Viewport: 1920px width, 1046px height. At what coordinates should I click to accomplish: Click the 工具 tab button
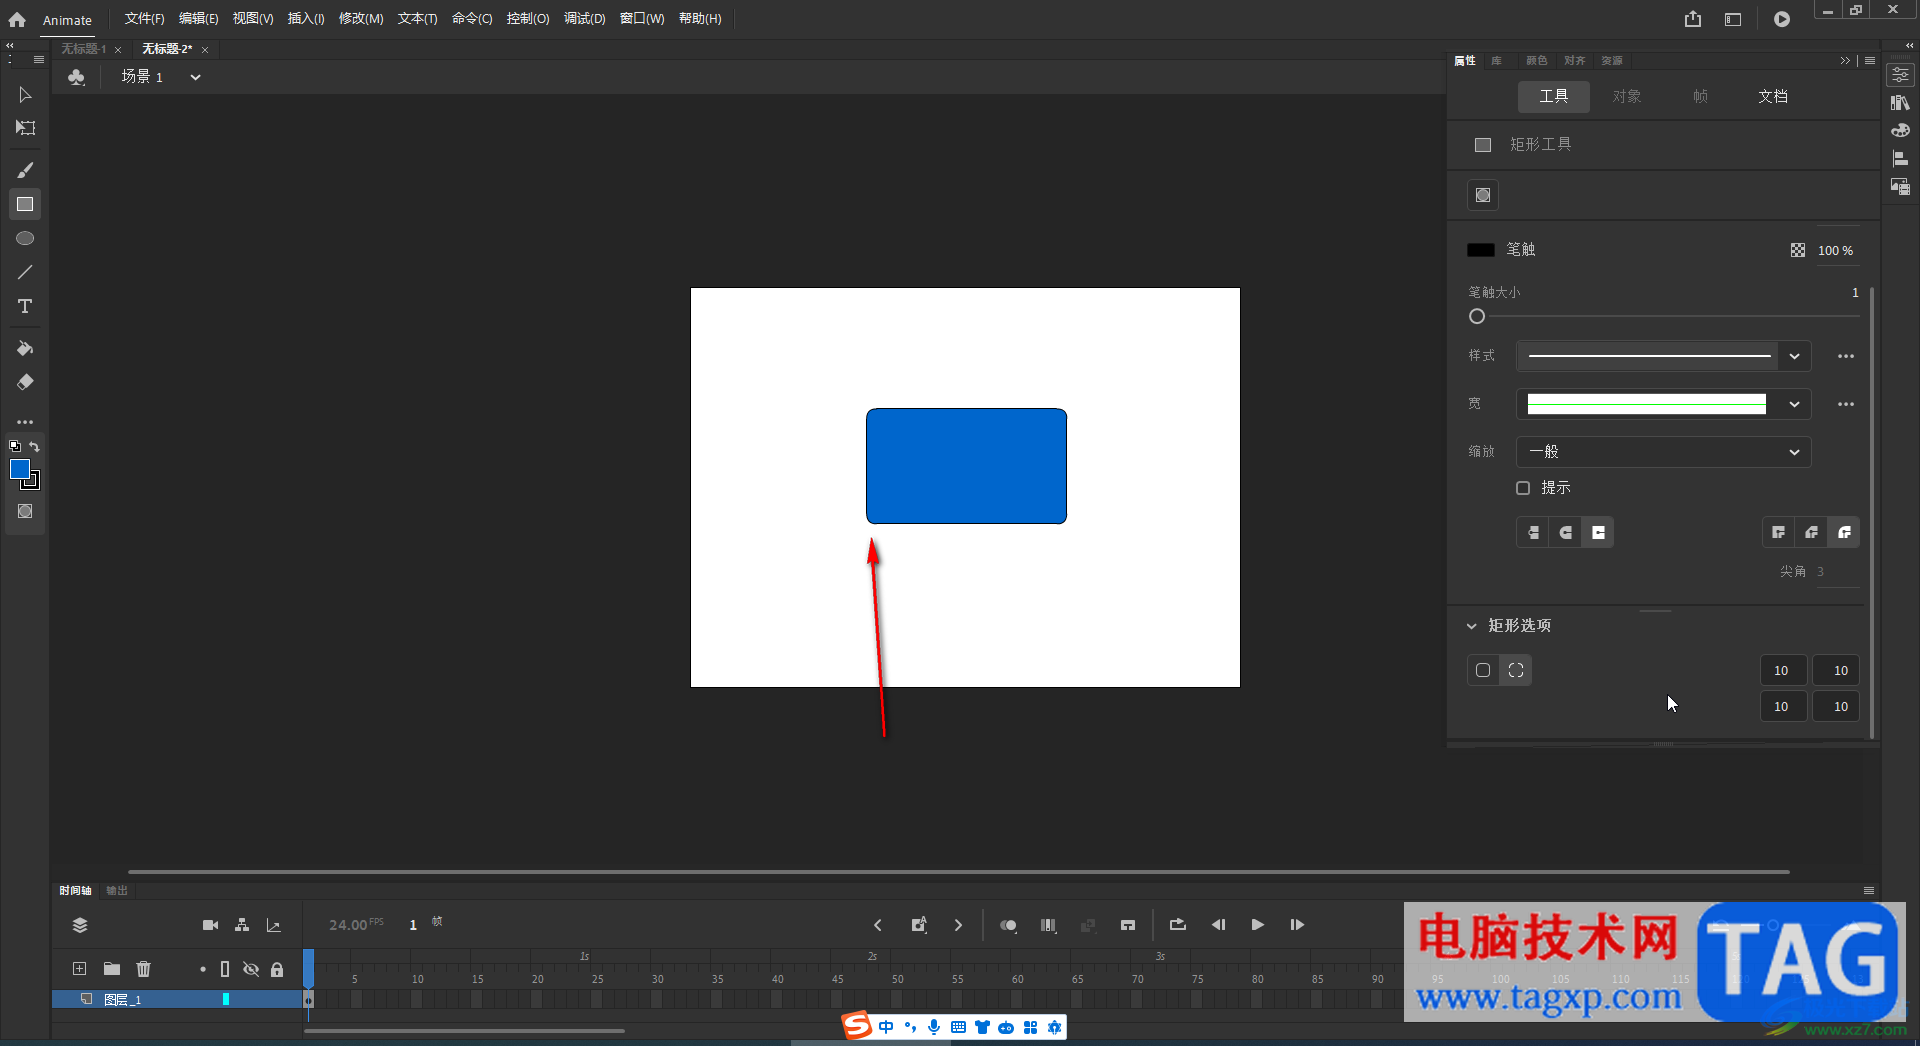[1553, 97]
